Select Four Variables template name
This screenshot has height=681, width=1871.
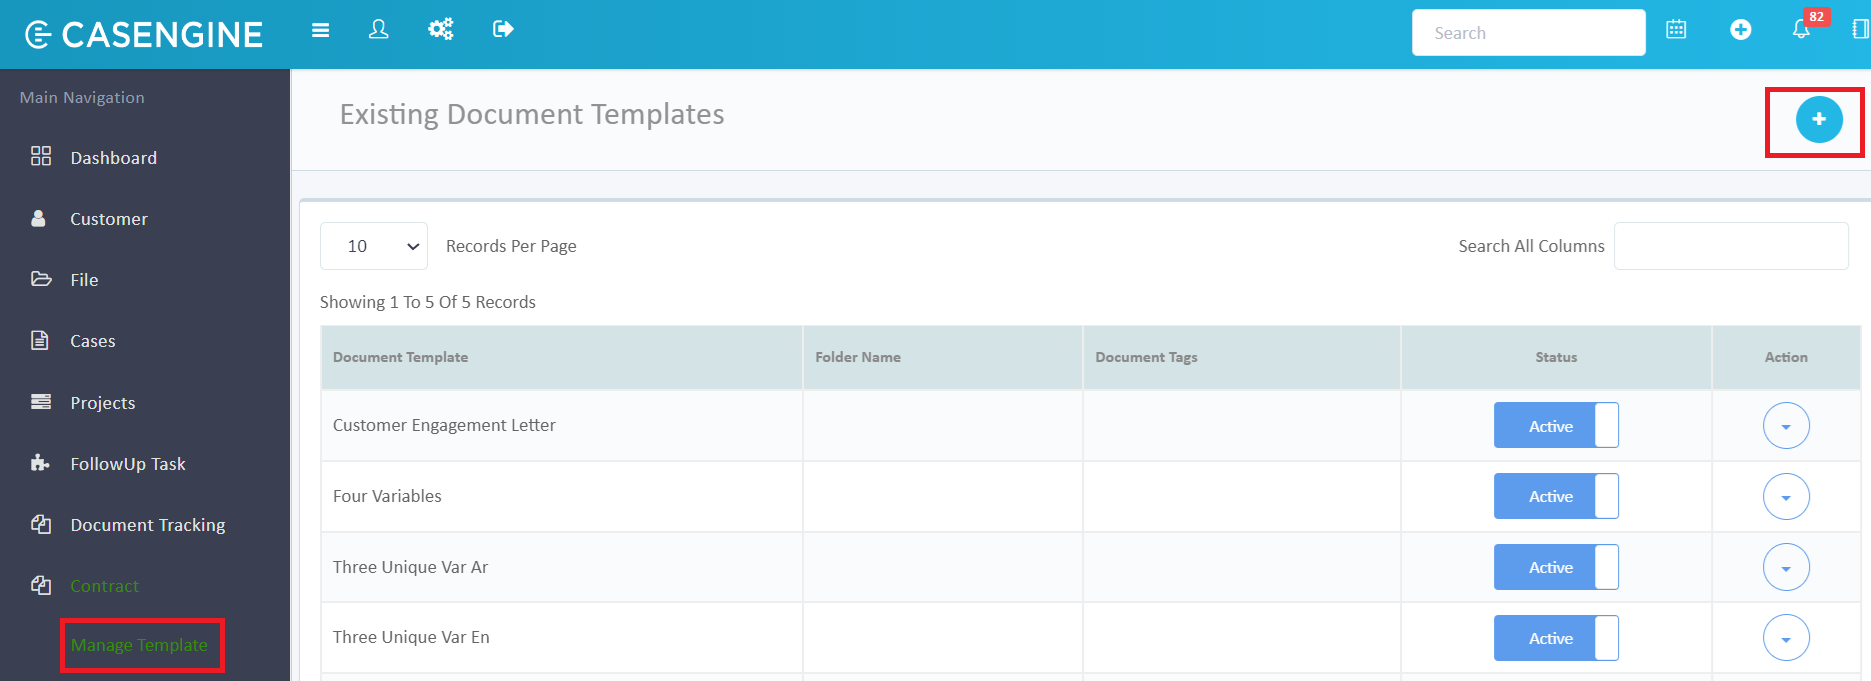pos(387,496)
